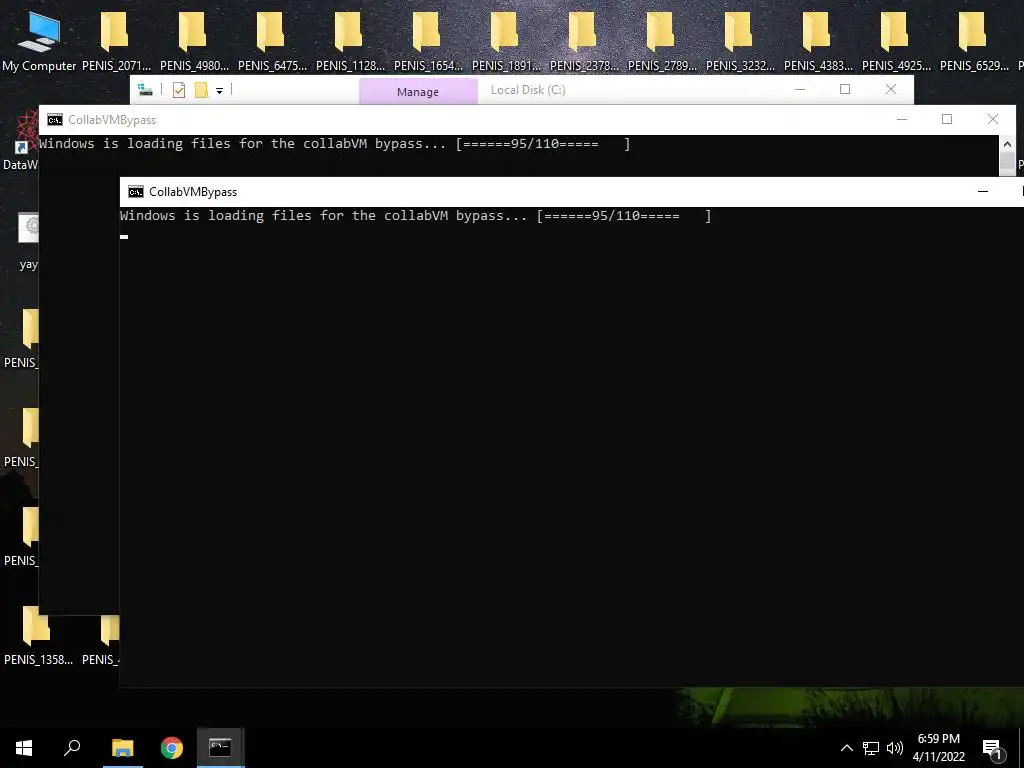Select the PENIS_6475... desktop folder
1024x768 pixels.
(272, 40)
